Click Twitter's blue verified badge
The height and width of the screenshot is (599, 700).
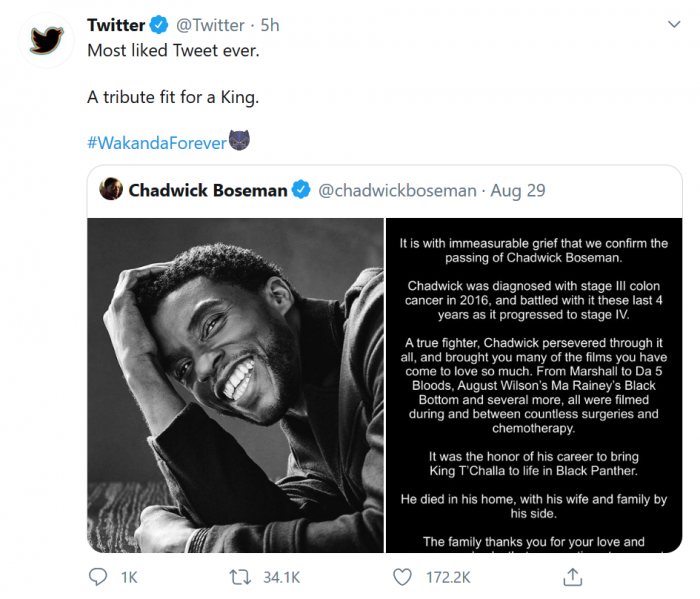158,25
